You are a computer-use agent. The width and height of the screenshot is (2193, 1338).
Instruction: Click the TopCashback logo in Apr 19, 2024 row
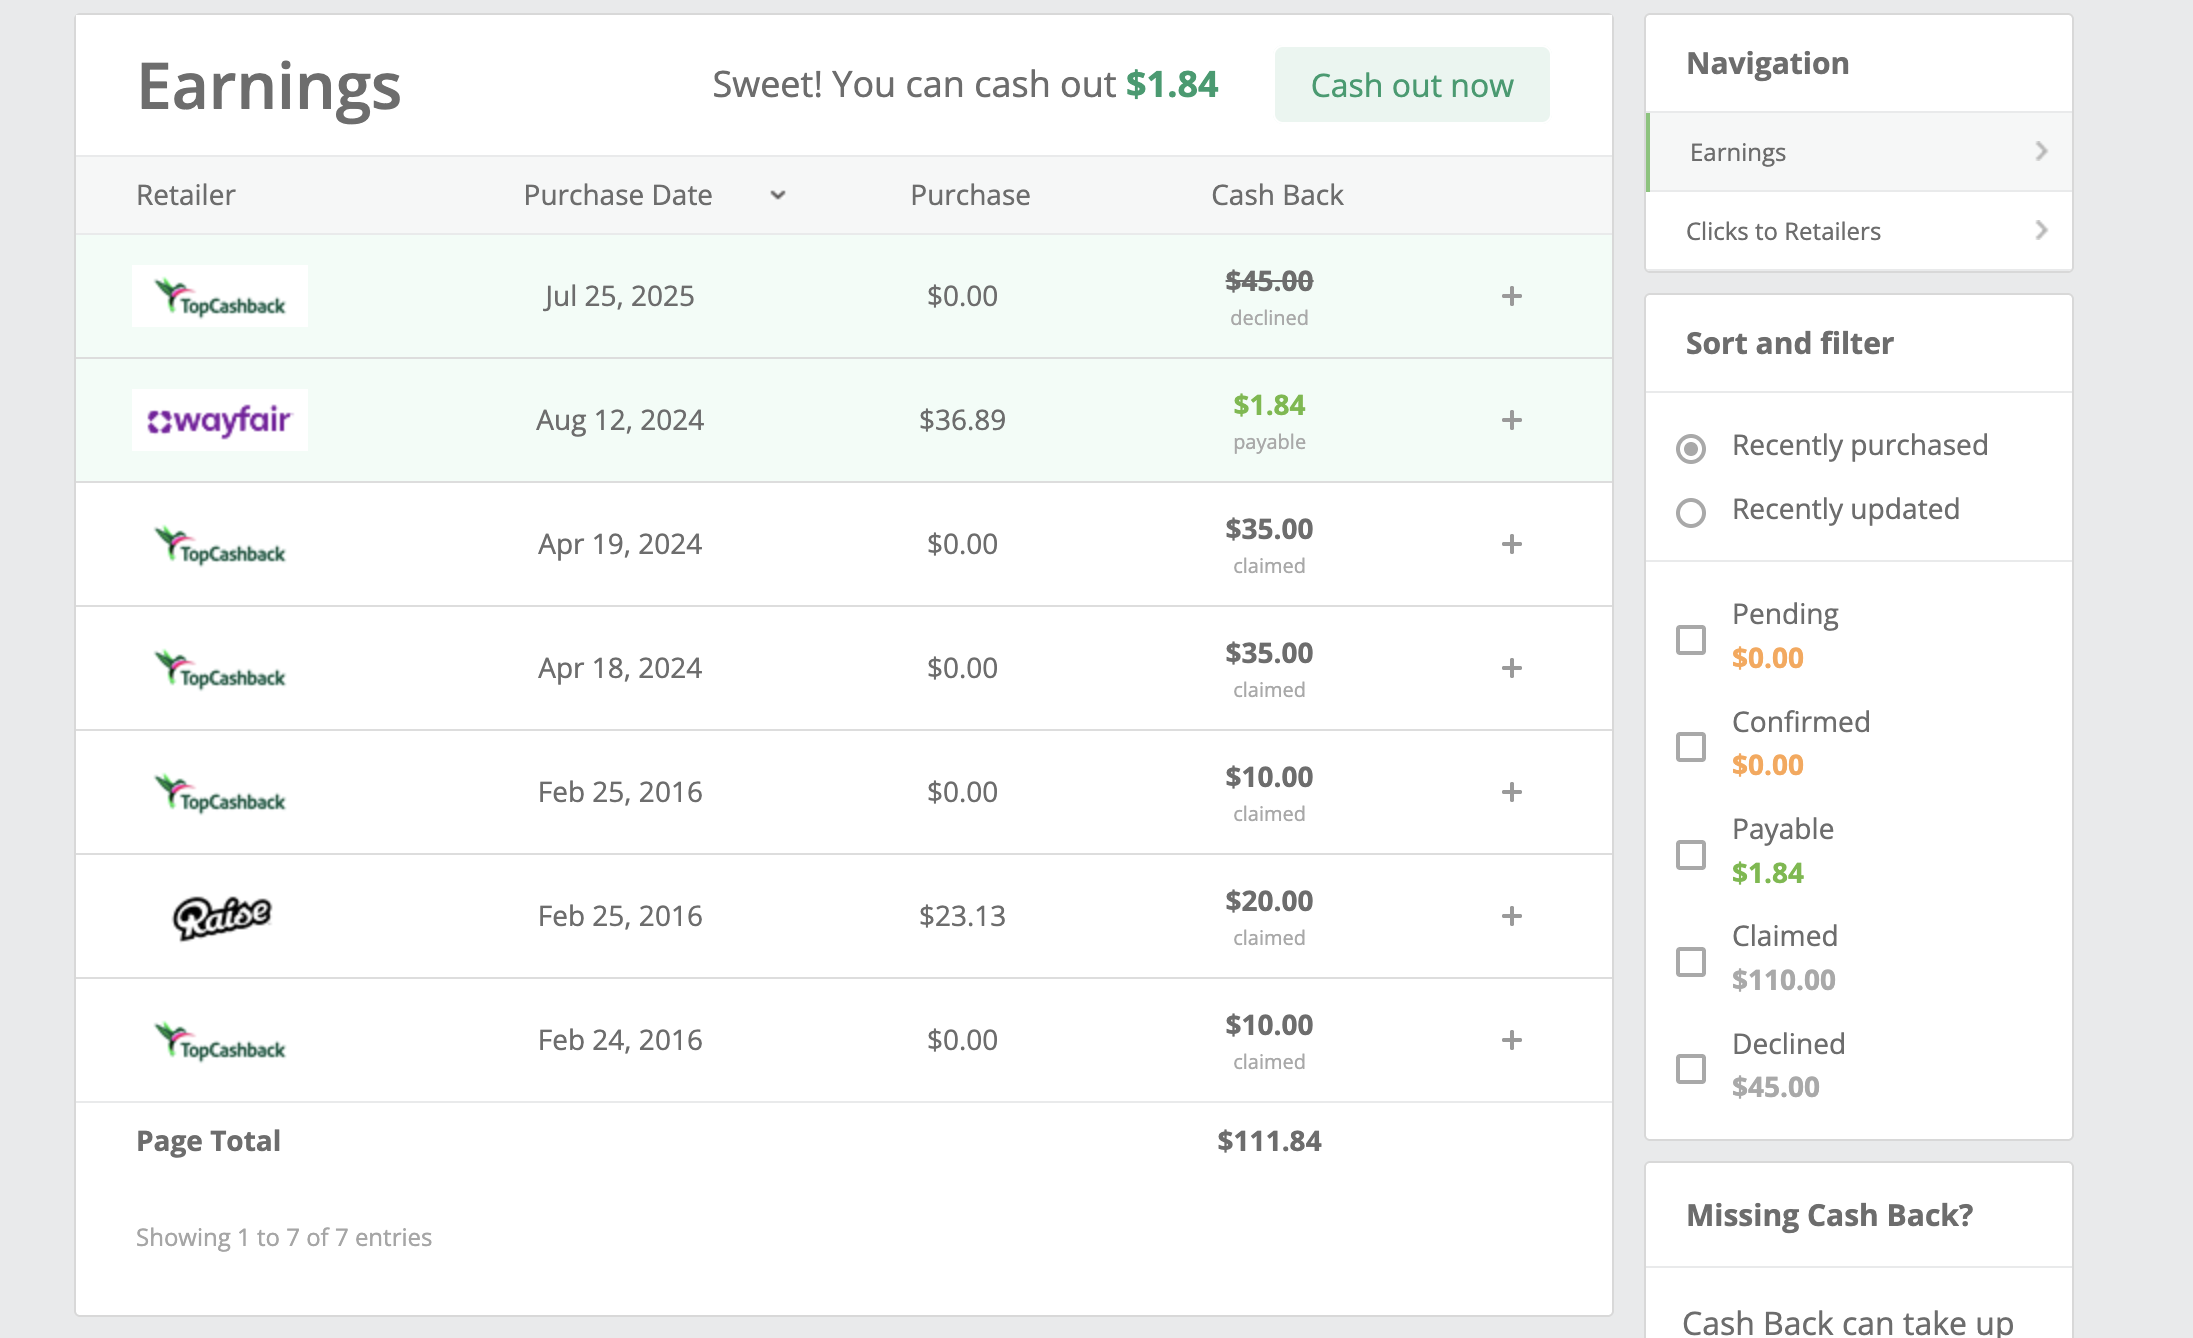[x=220, y=545]
